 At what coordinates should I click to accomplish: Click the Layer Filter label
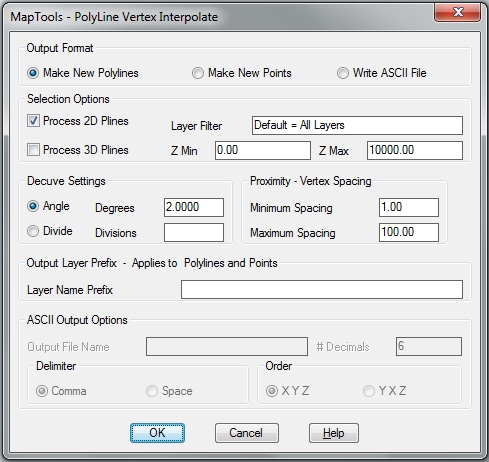click(x=196, y=126)
